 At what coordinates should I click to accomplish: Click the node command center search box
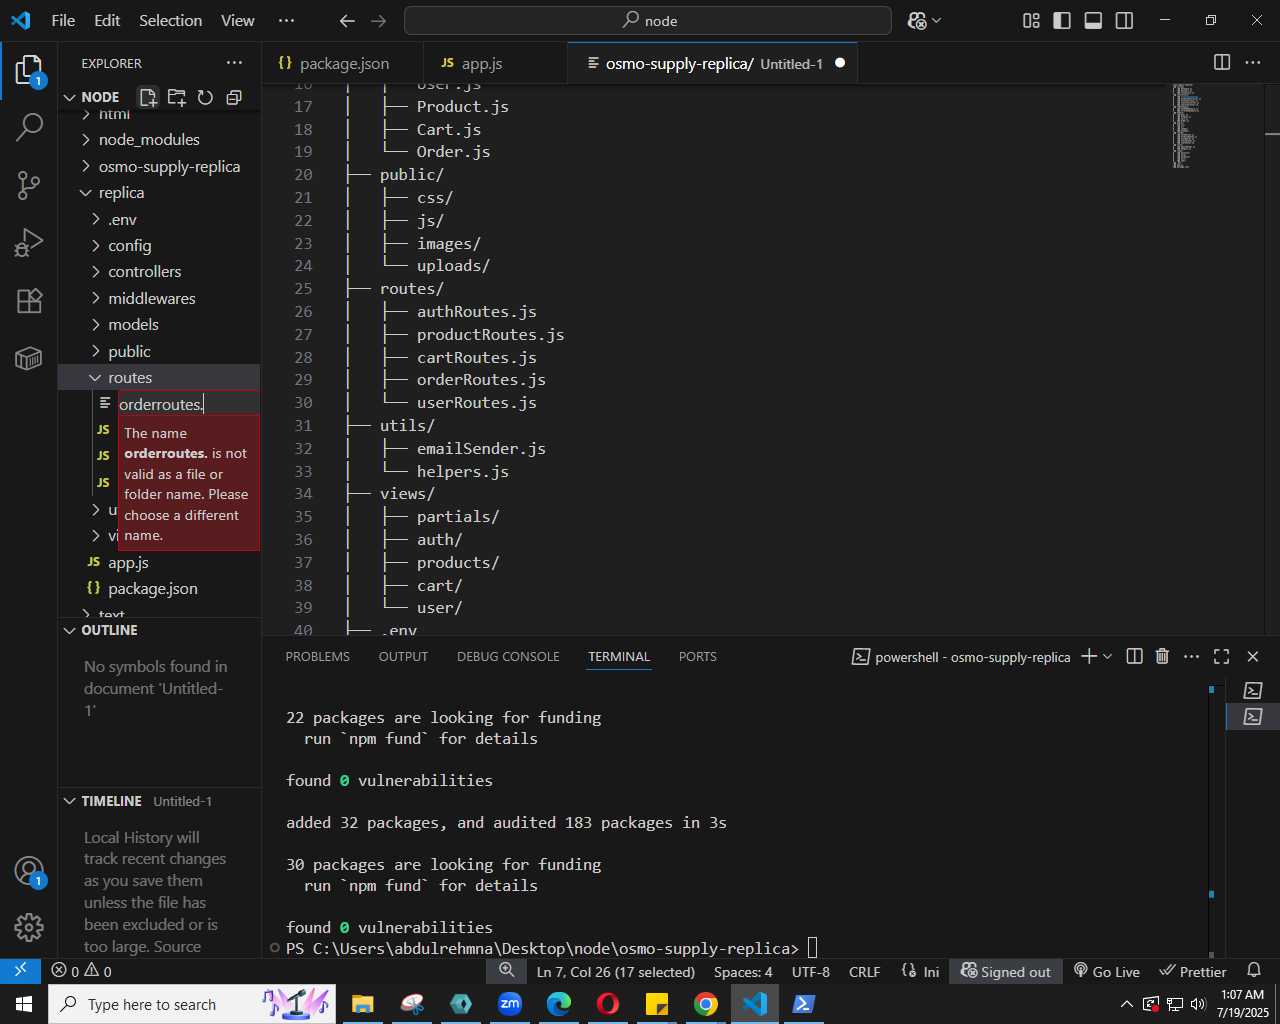pyautogui.click(x=648, y=20)
